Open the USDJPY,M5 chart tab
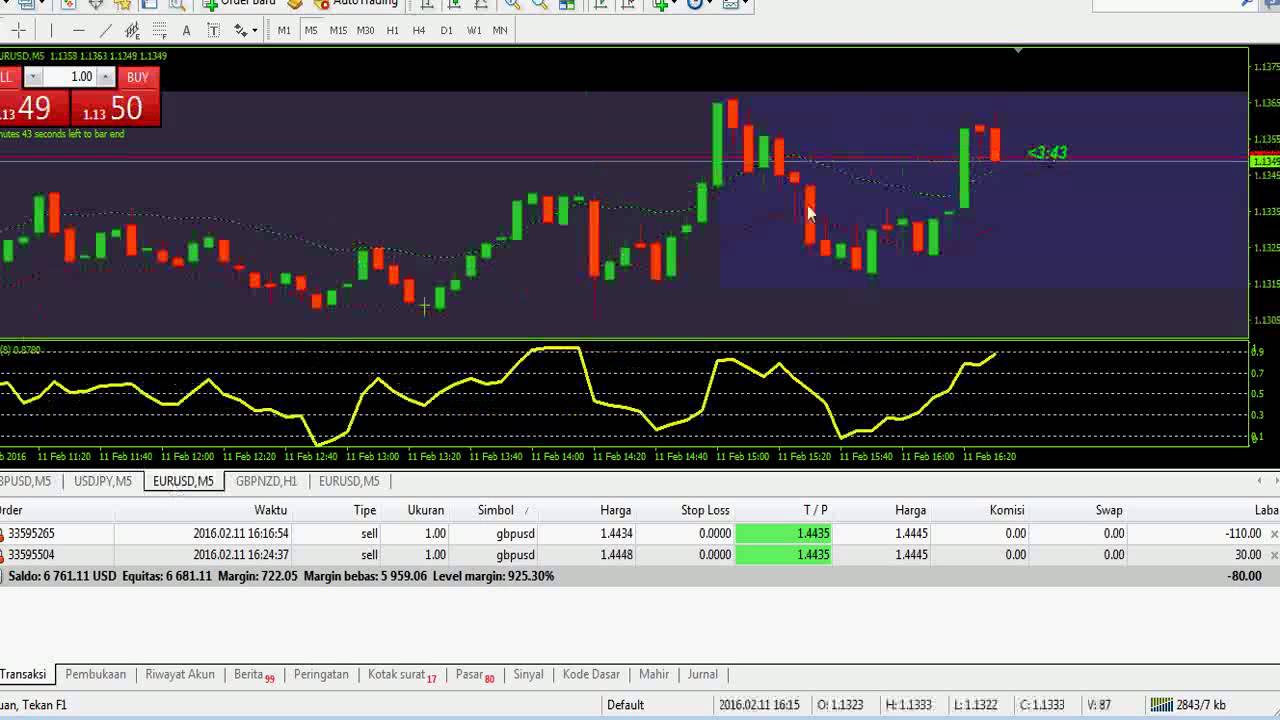 103,481
